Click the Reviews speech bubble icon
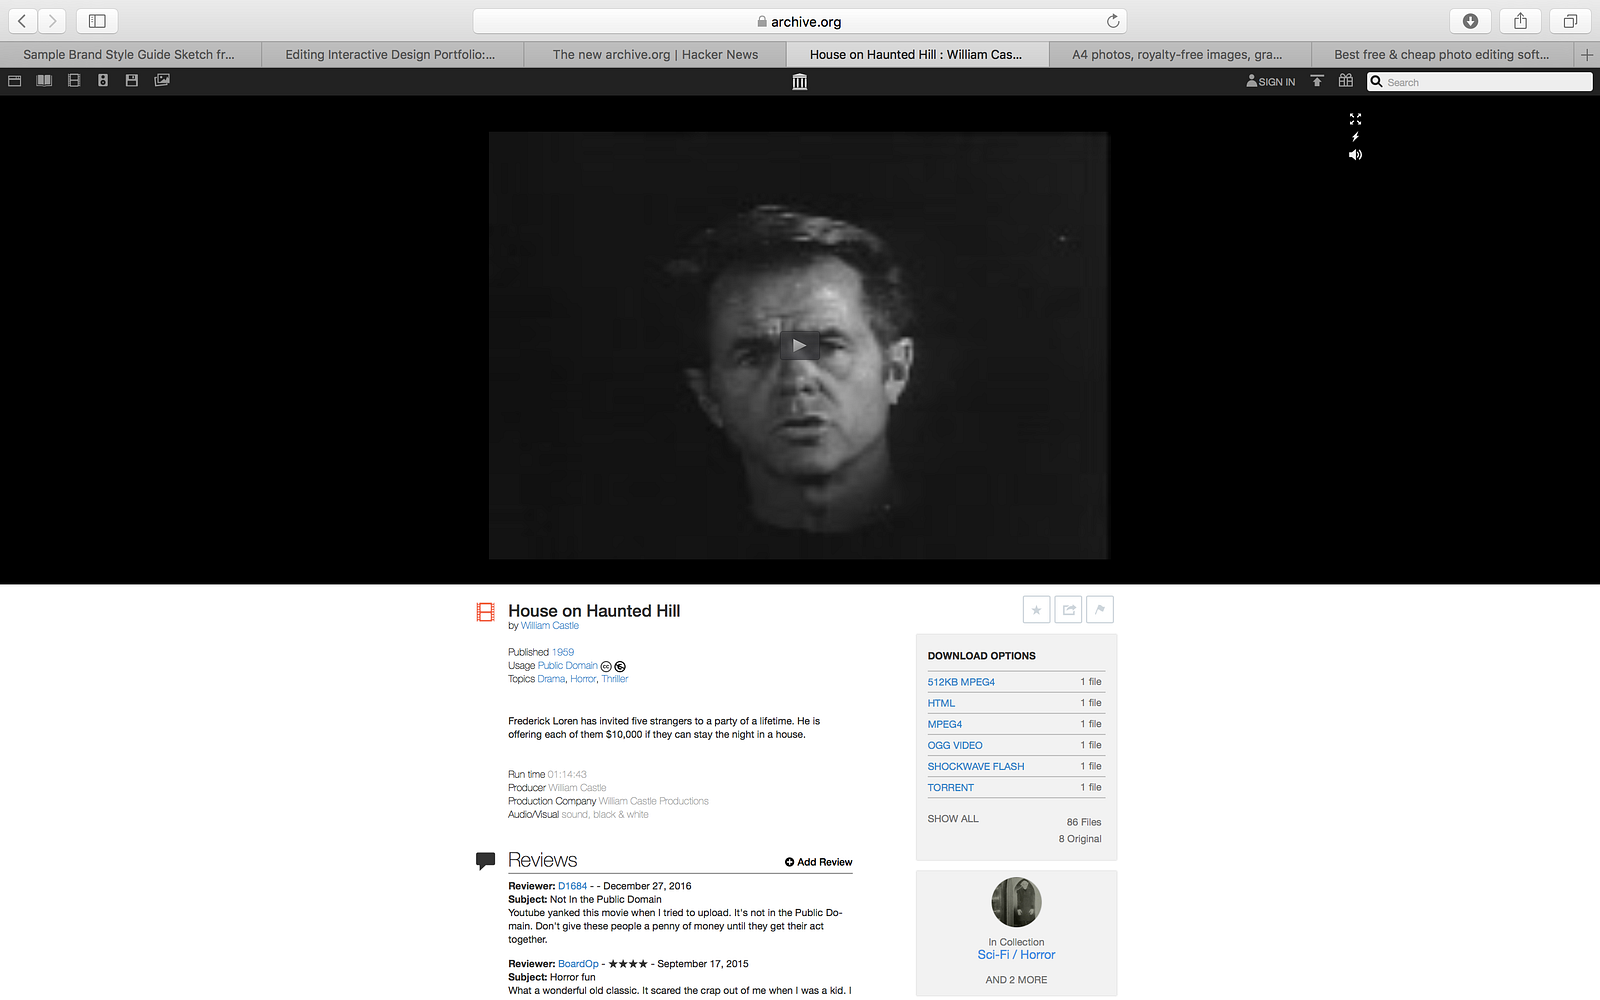This screenshot has height=1000, width=1600. tap(486, 860)
